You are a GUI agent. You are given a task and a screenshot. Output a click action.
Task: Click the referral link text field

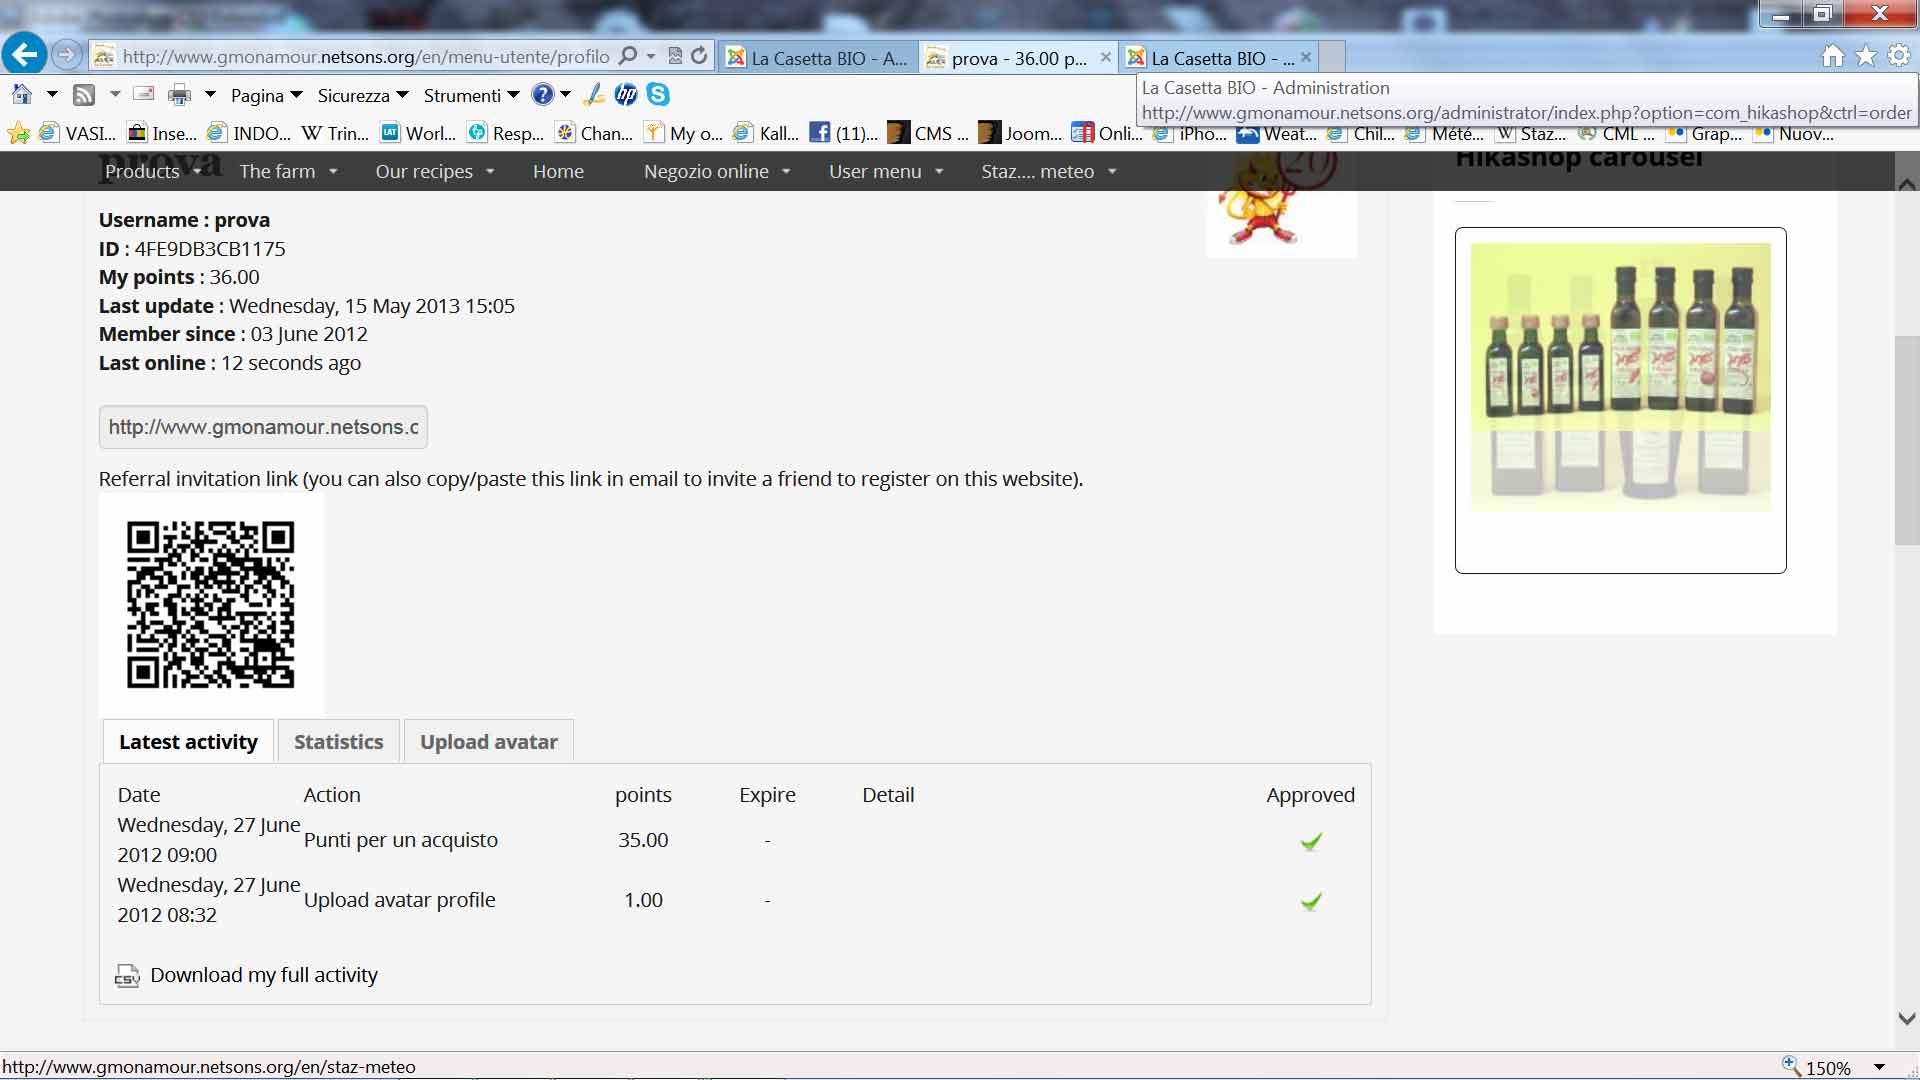(263, 427)
